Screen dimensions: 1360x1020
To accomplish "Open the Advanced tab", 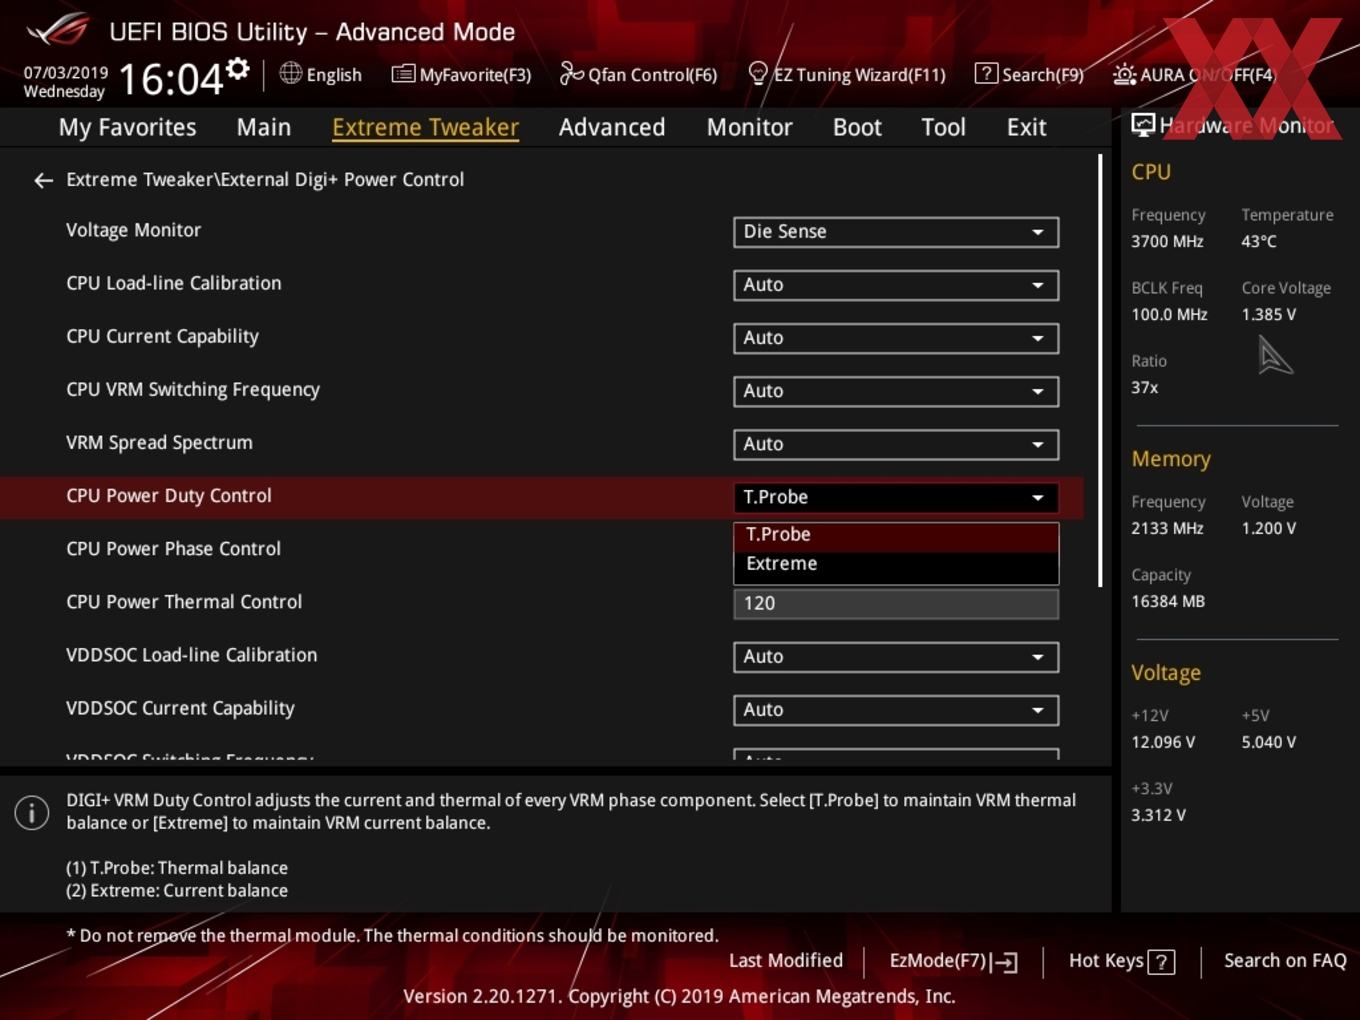I will (x=611, y=128).
